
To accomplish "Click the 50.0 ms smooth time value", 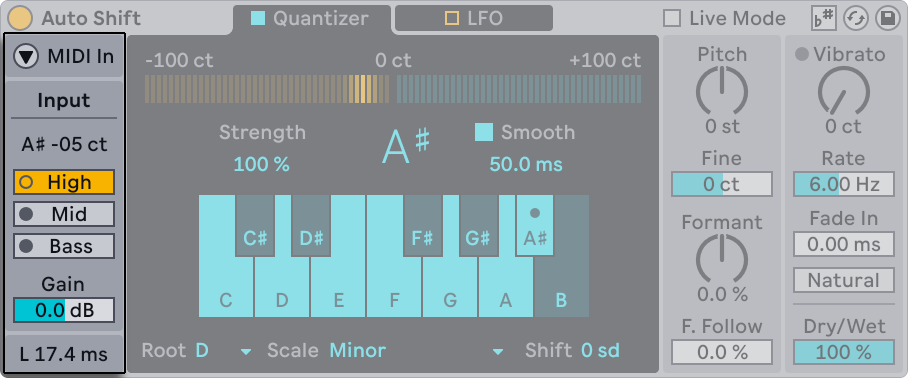I will (526, 164).
